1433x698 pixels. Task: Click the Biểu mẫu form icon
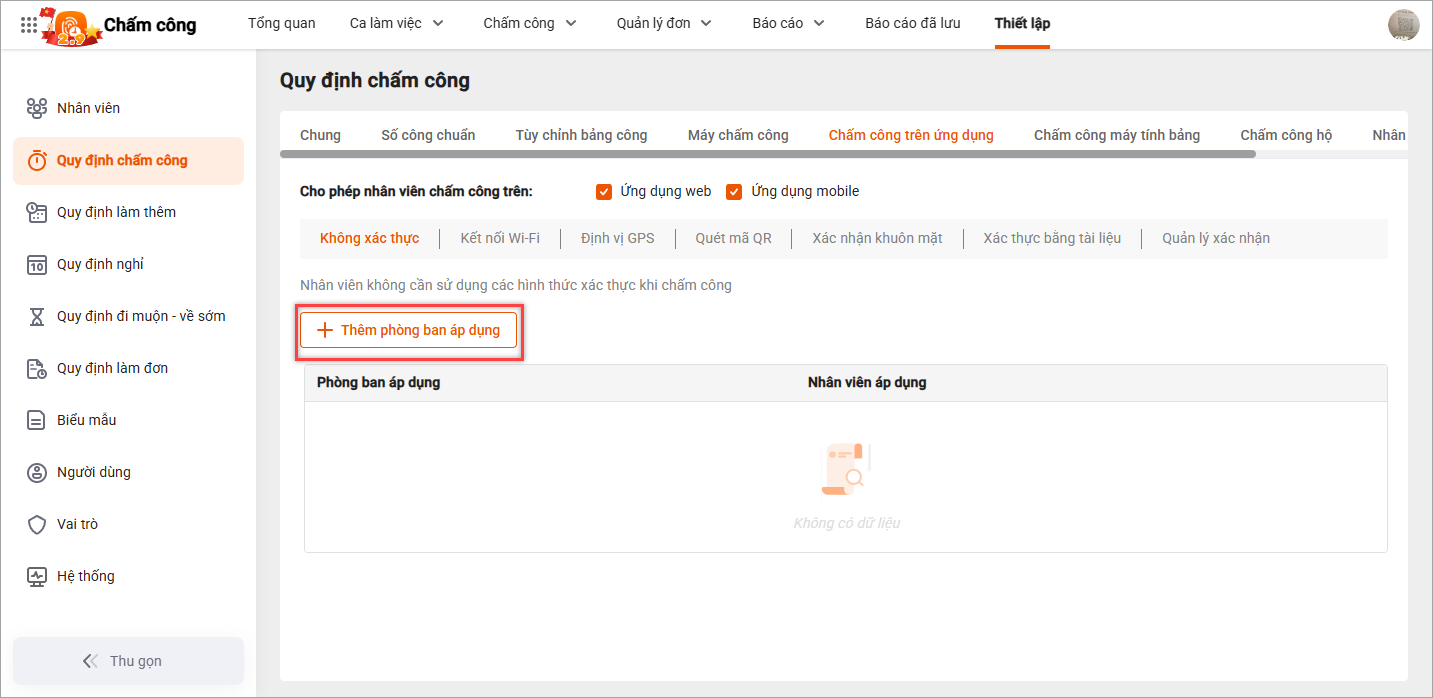point(37,420)
